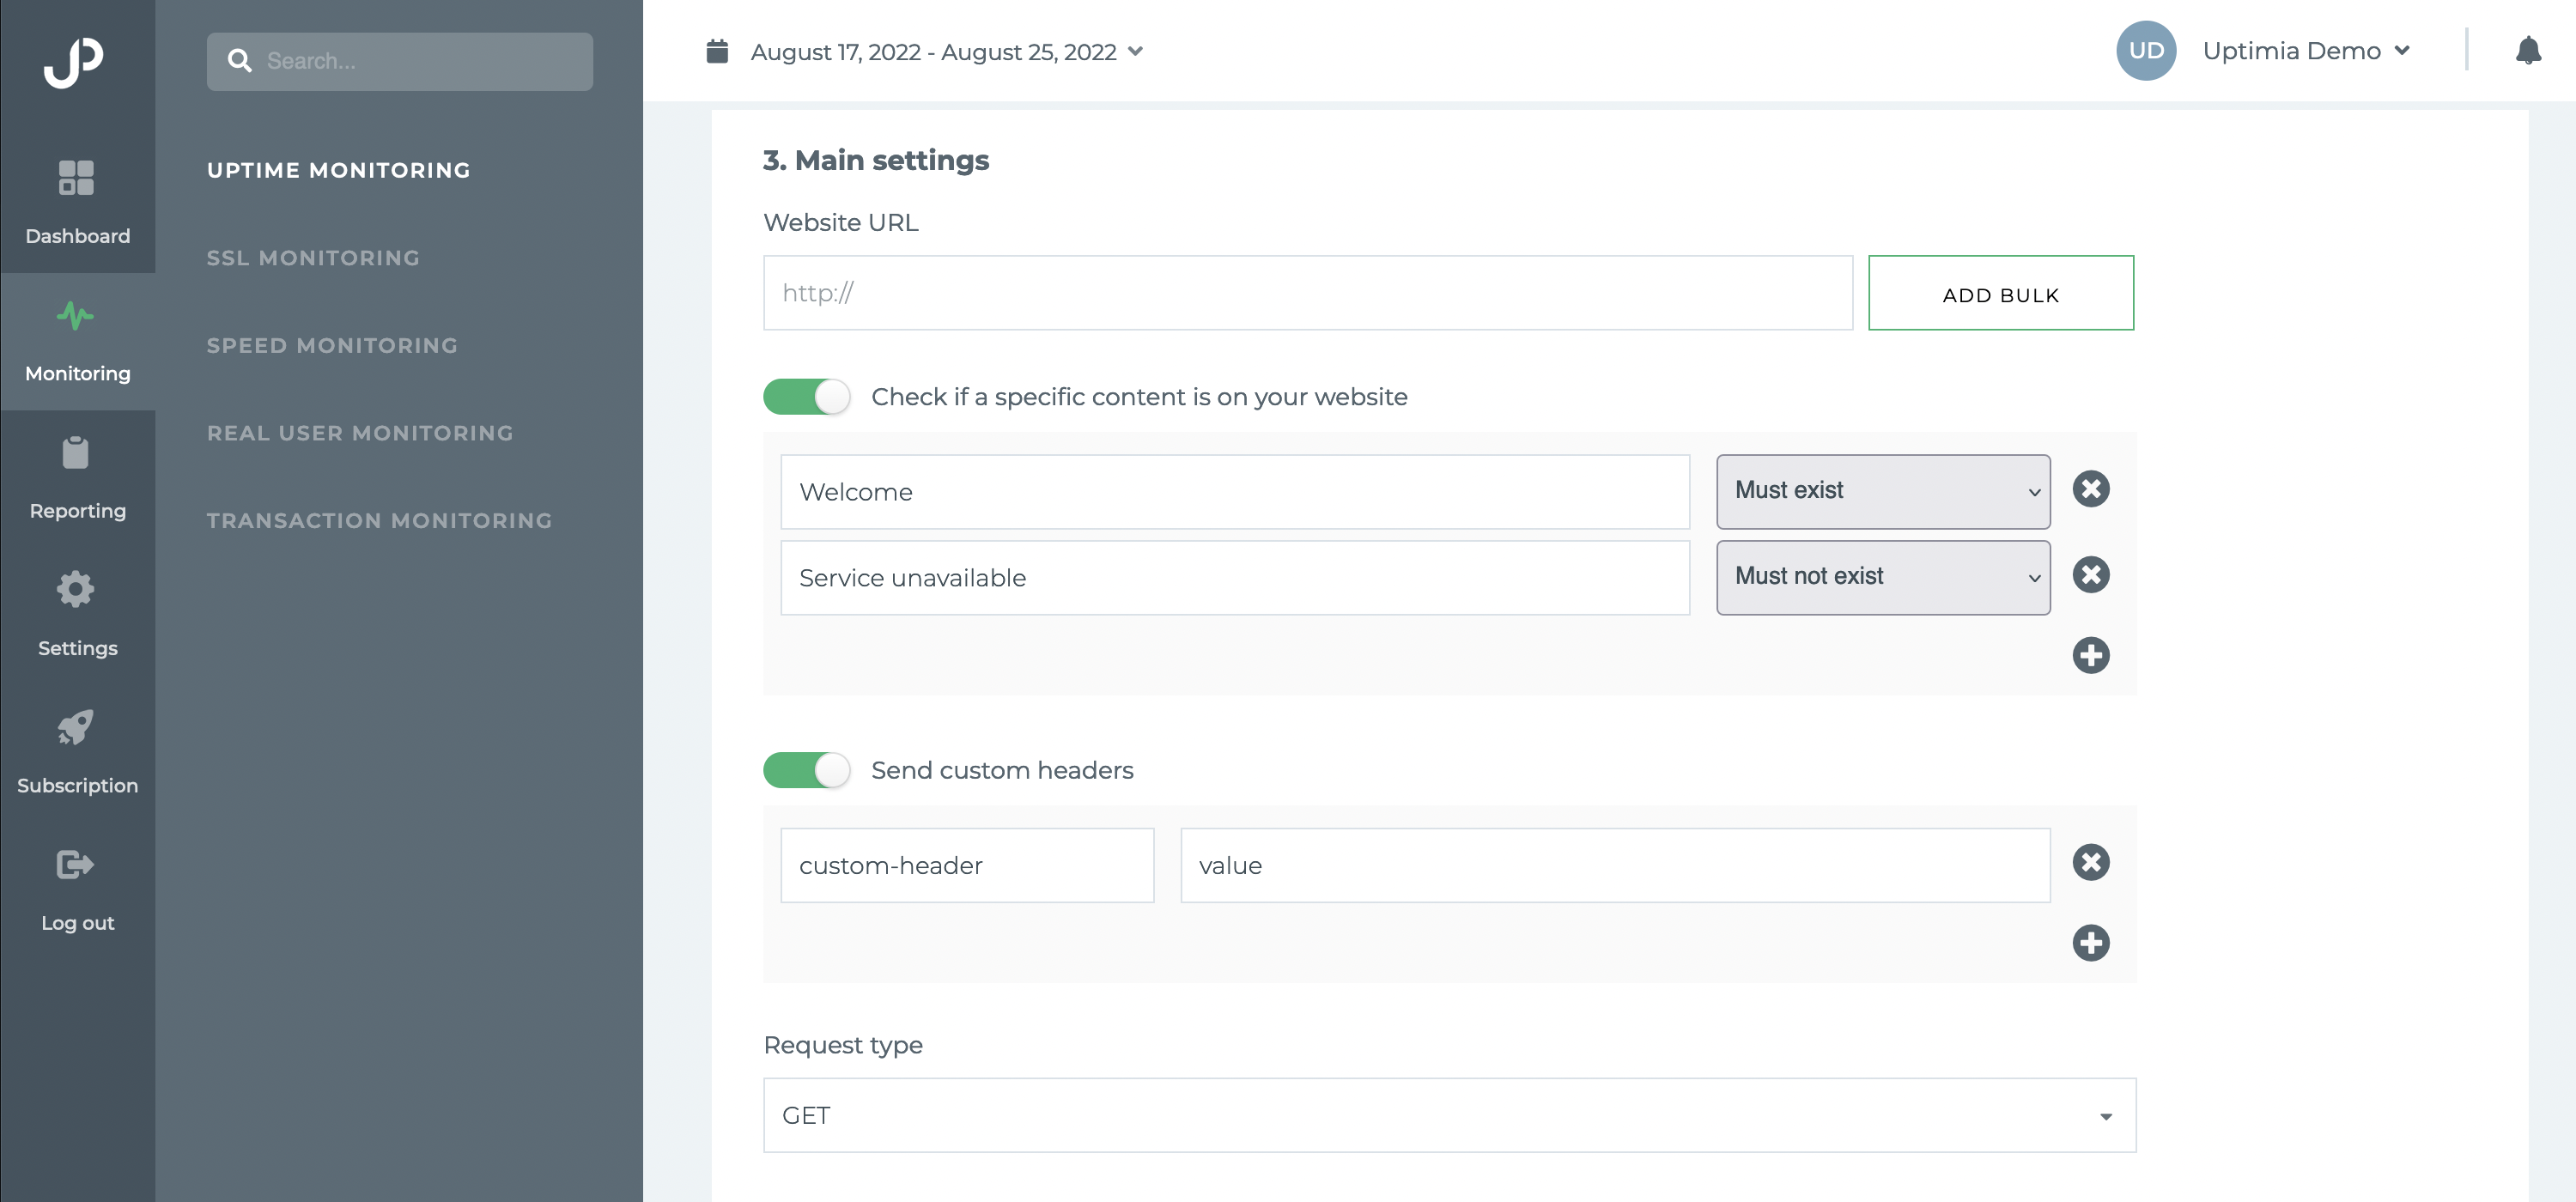Click the UD user avatar
Image resolution: width=2576 pixels, height=1202 pixels.
[x=2146, y=51]
